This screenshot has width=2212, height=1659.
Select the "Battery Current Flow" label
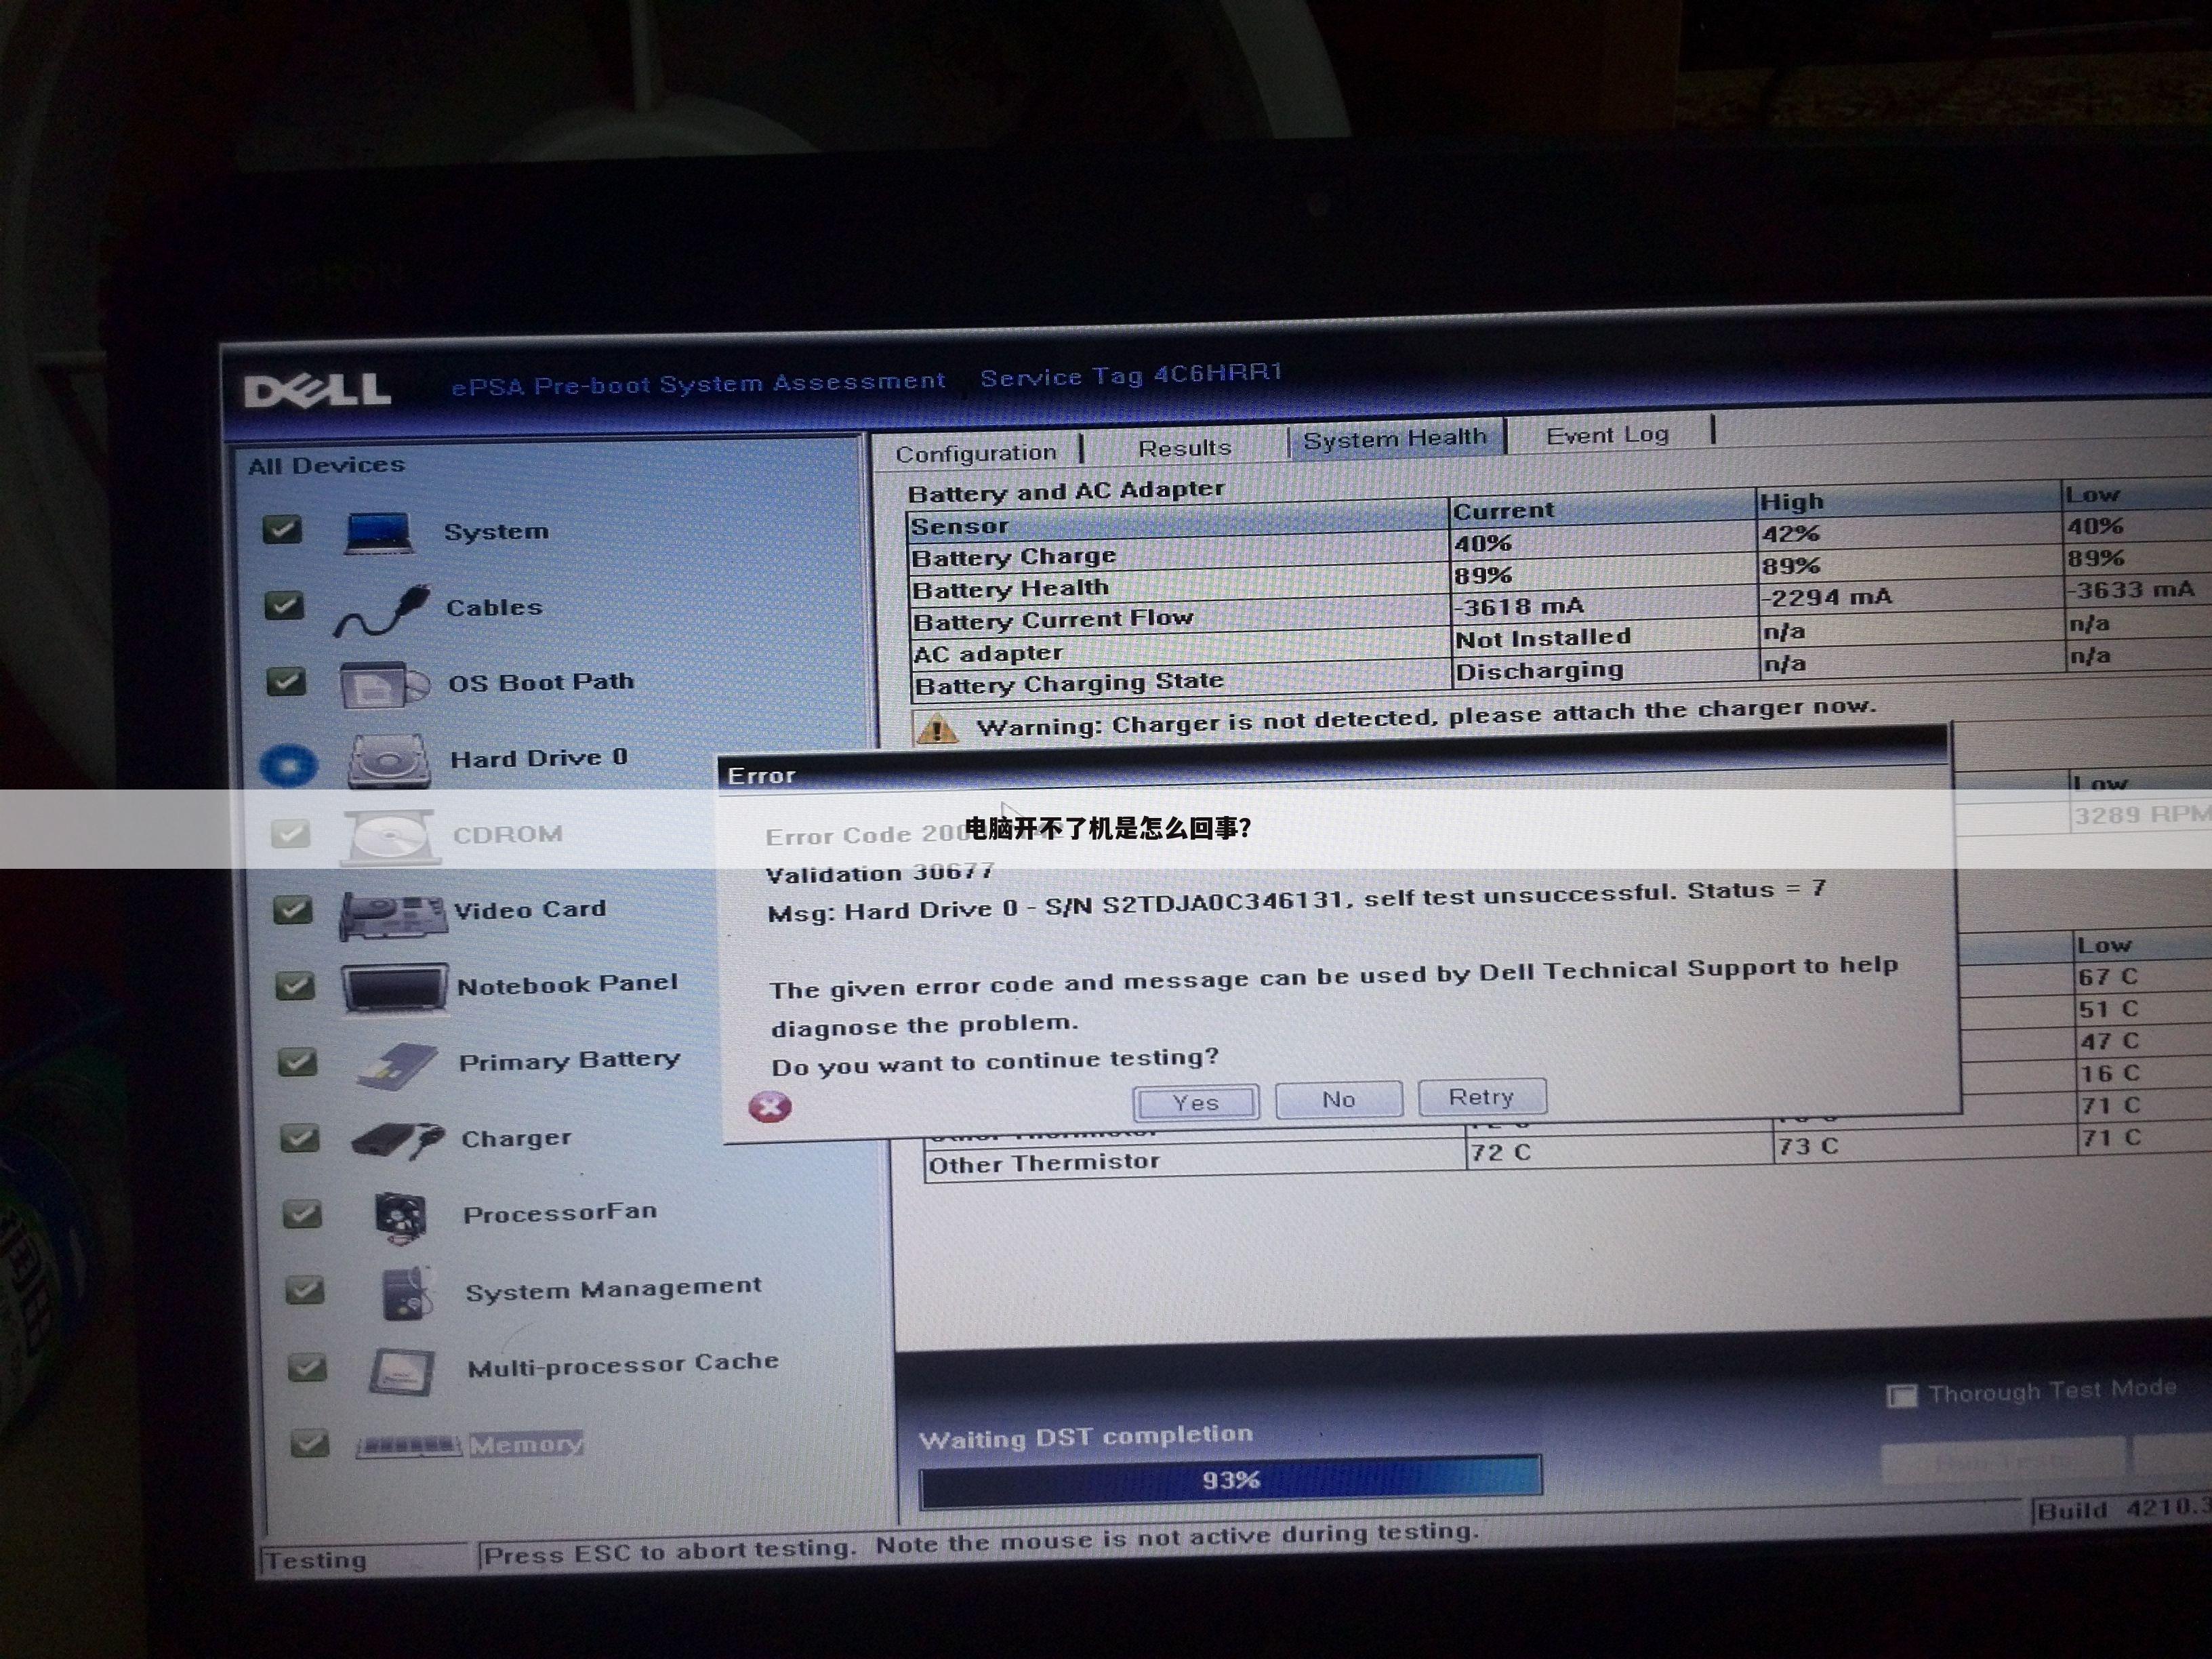(x=1053, y=620)
